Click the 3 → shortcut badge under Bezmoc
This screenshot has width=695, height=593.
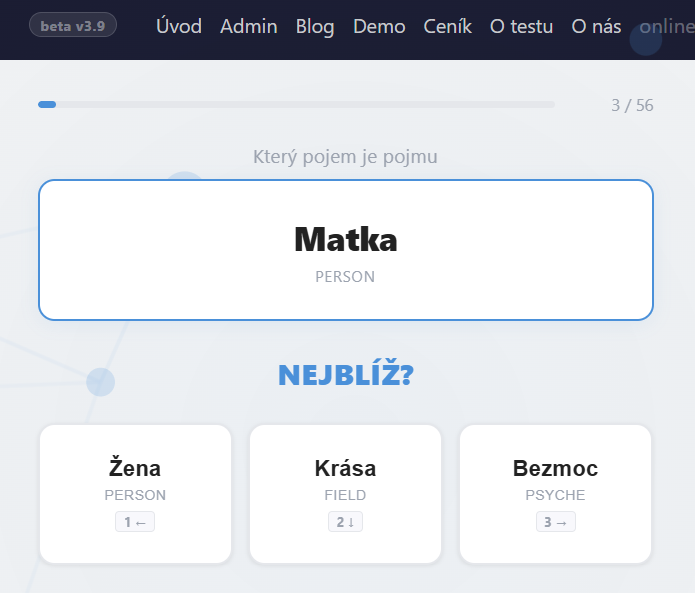click(555, 522)
